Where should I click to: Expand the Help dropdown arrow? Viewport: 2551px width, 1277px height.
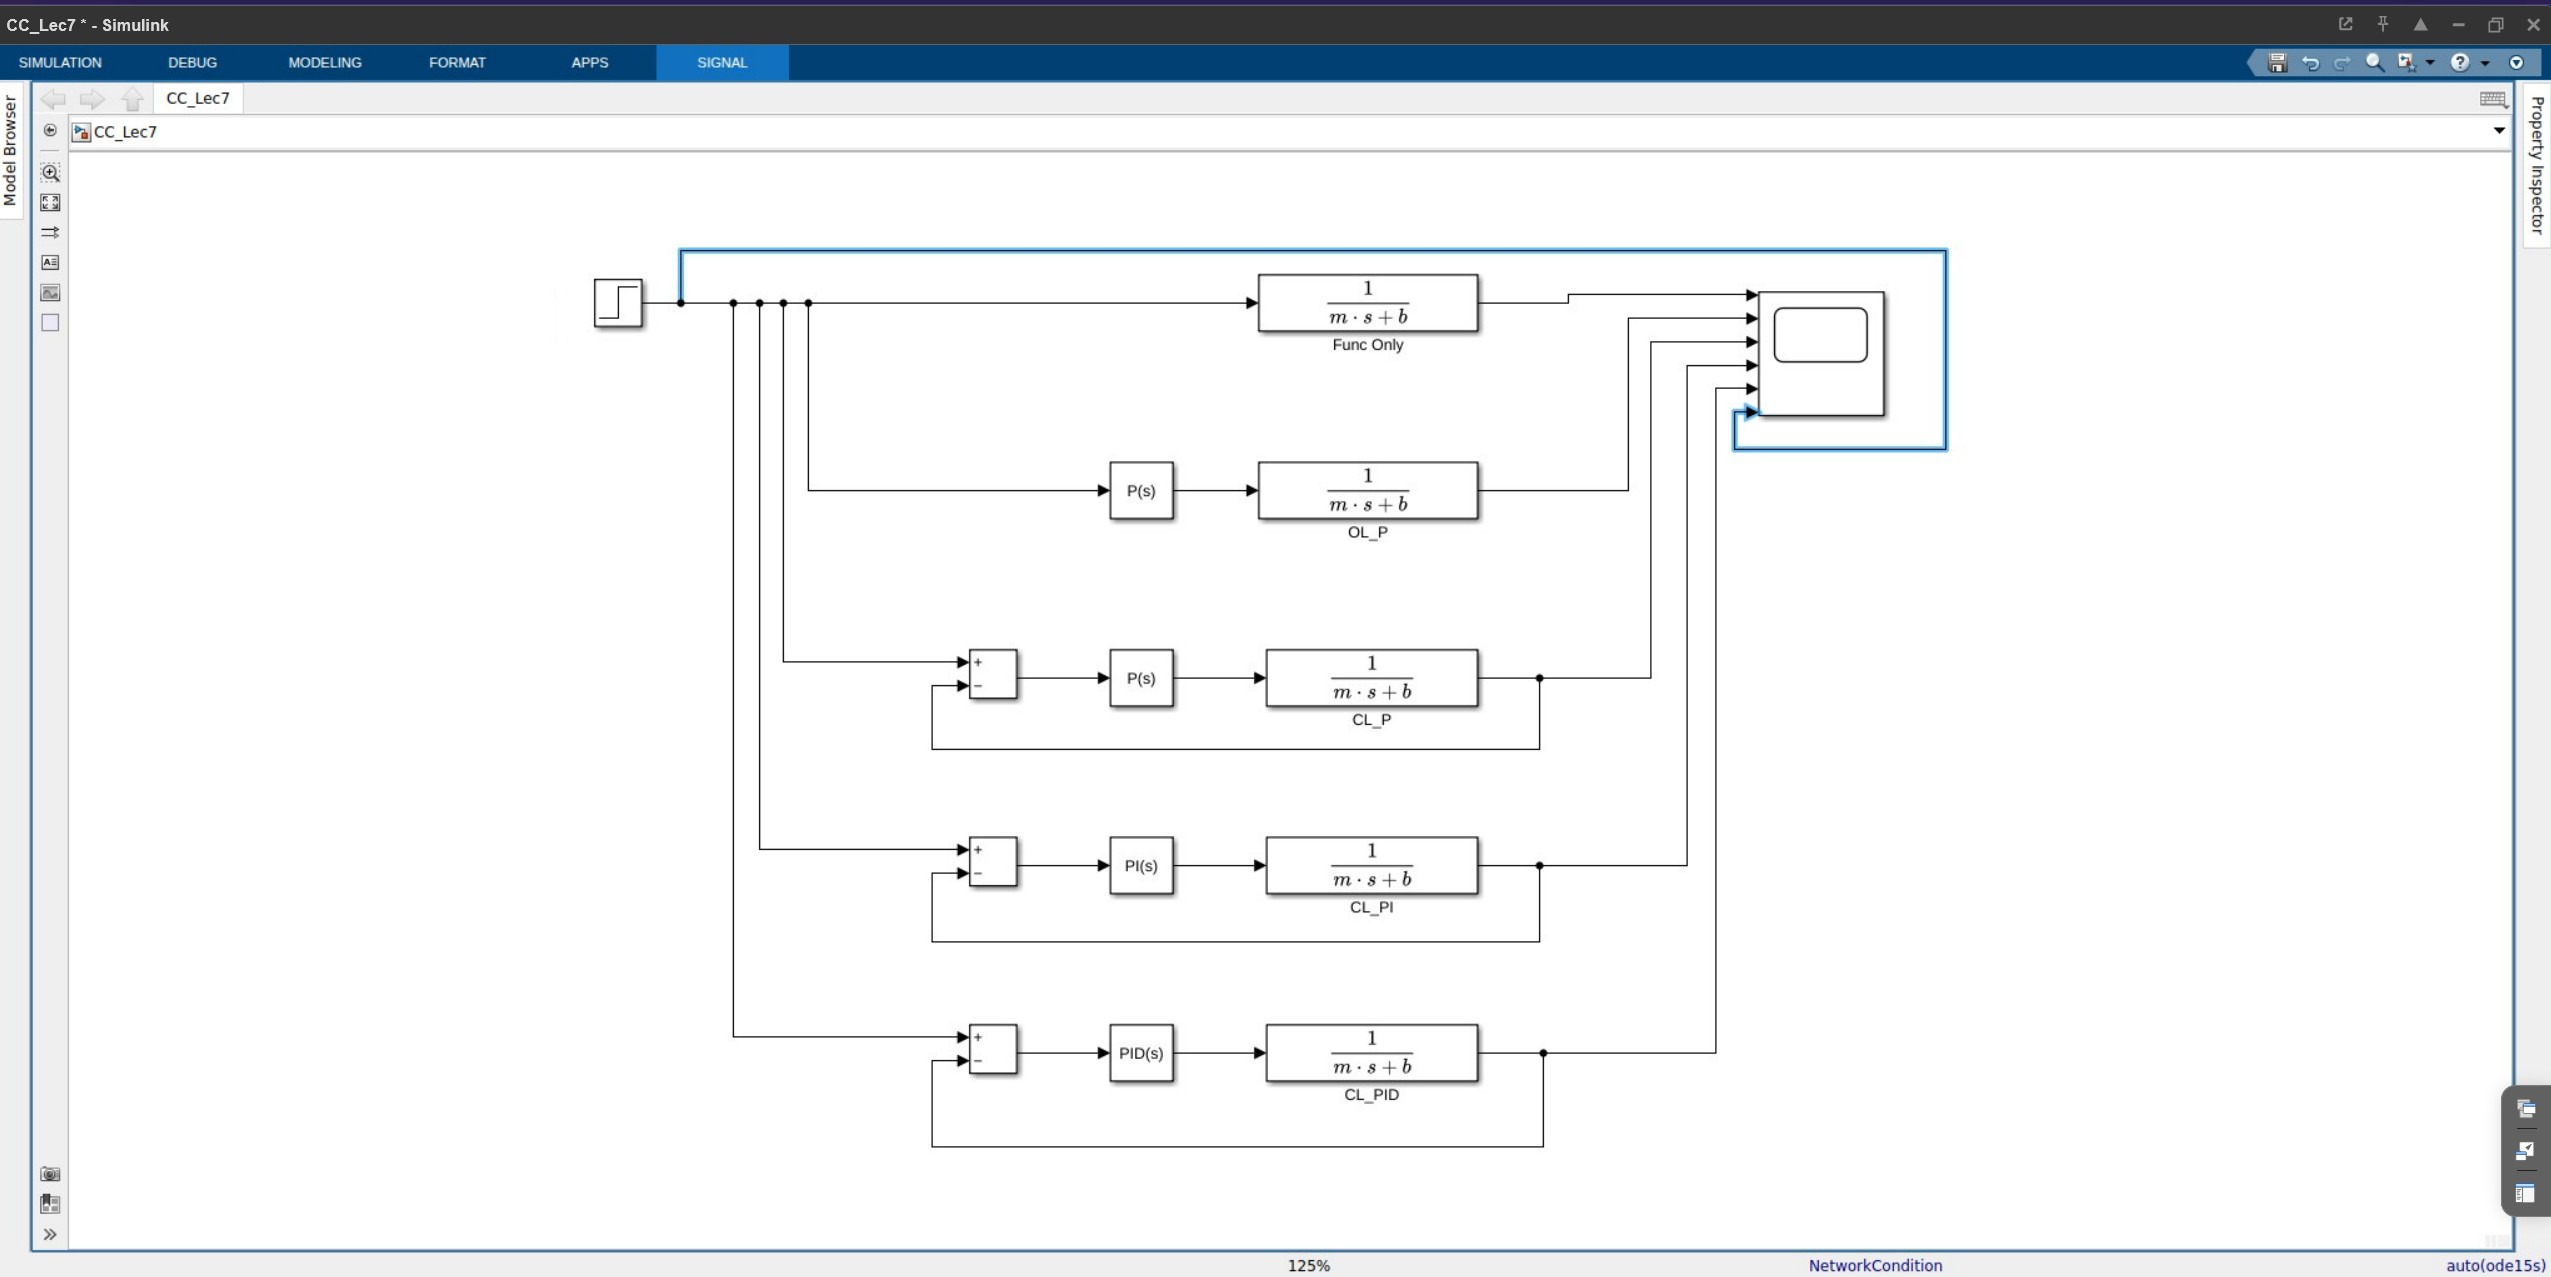click(x=2485, y=63)
